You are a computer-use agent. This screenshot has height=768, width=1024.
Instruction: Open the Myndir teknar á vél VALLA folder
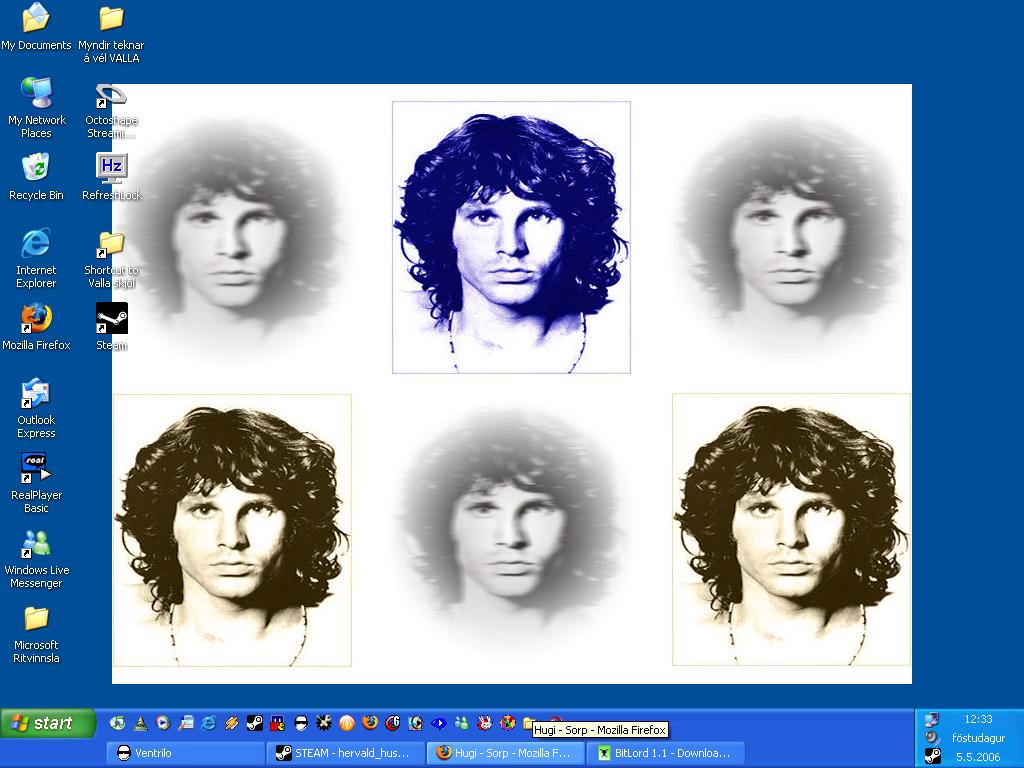(111, 33)
